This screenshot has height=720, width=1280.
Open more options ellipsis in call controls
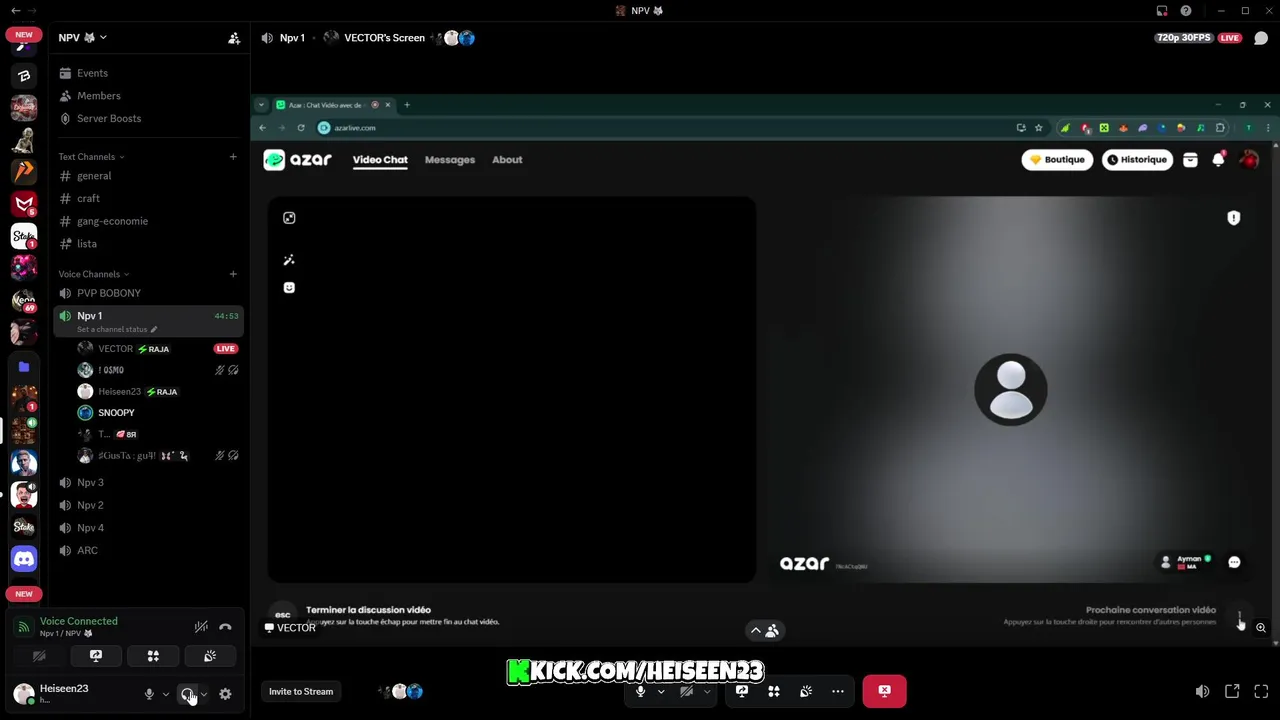coord(838,691)
